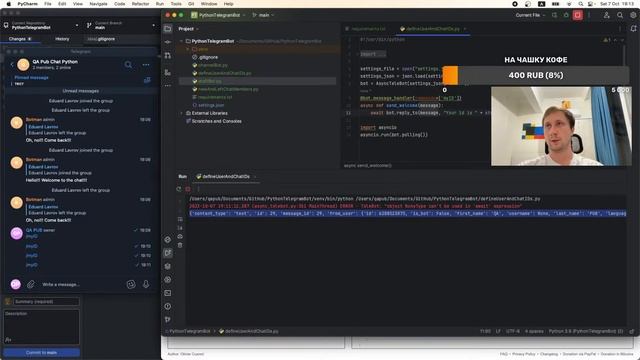Screen dimensions: 640x360
Task: Search in the Telegram chat using the magnifier
Action: 129,64
